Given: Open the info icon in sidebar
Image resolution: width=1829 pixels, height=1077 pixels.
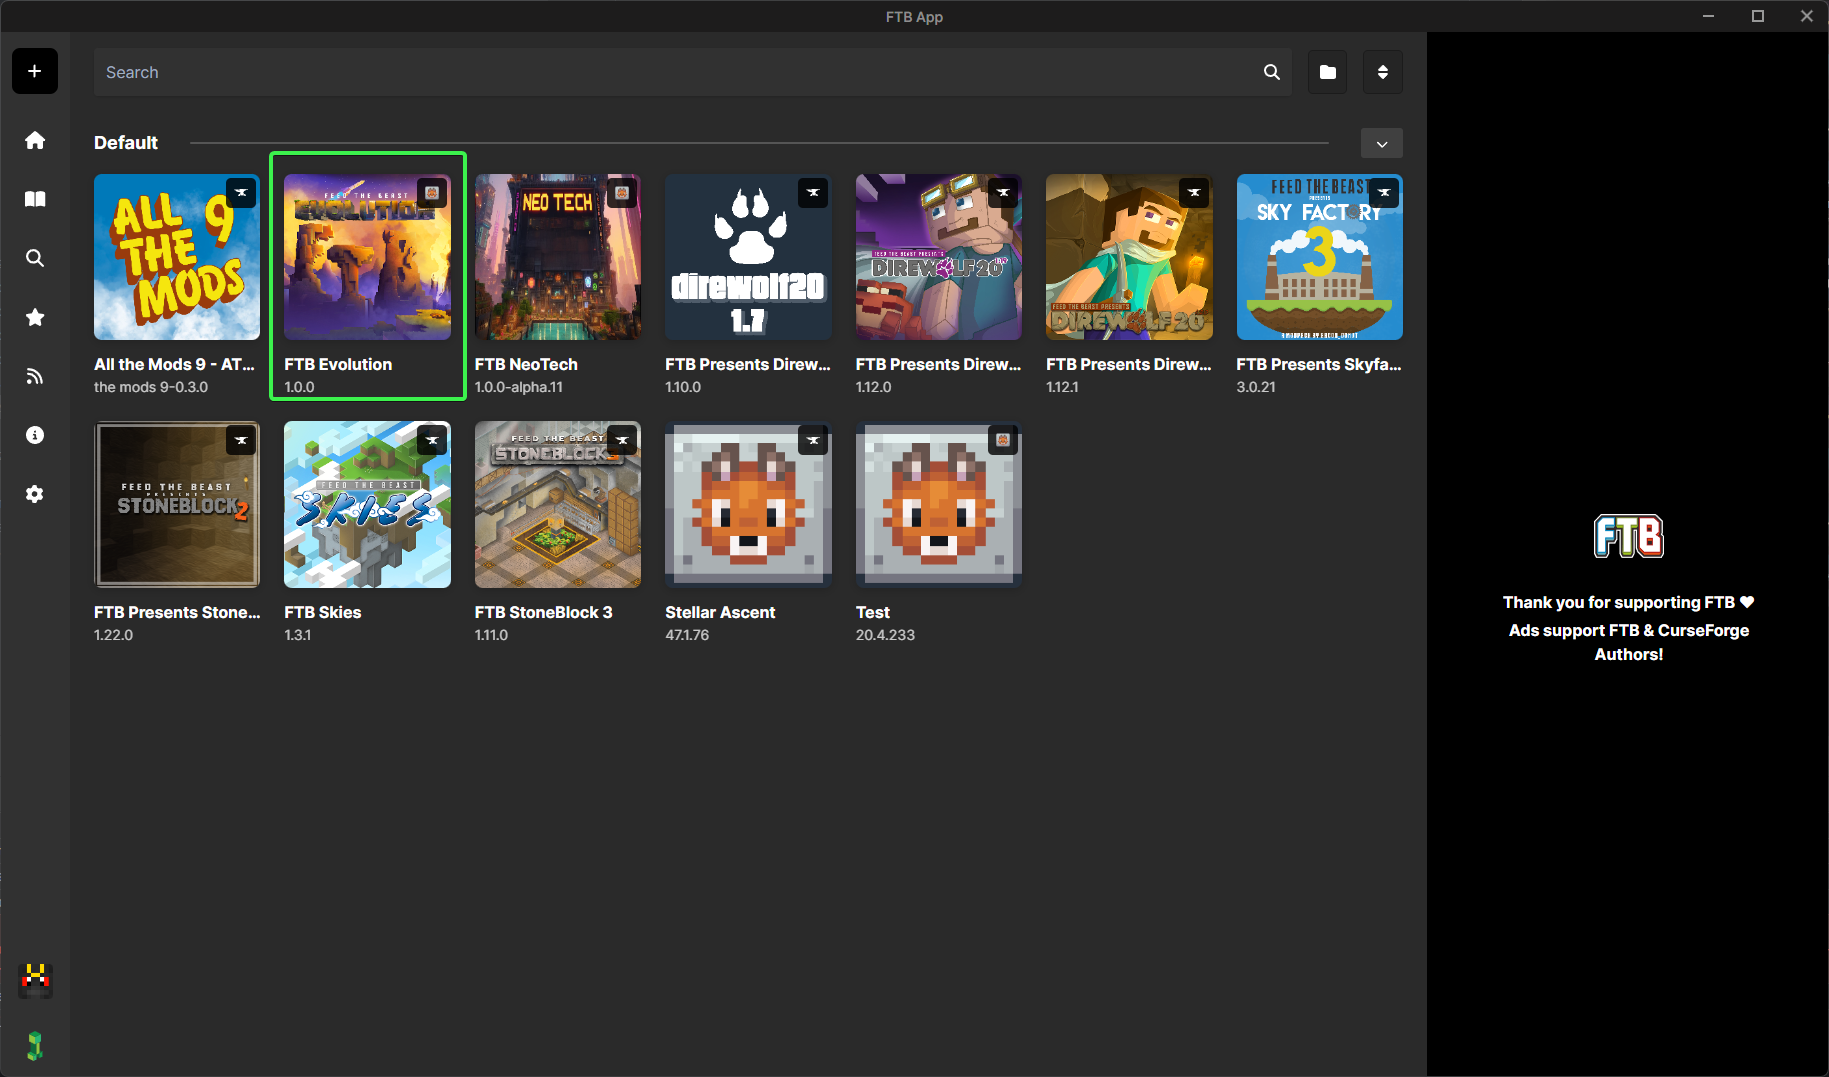Looking at the screenshot, I should click(35, 435).
